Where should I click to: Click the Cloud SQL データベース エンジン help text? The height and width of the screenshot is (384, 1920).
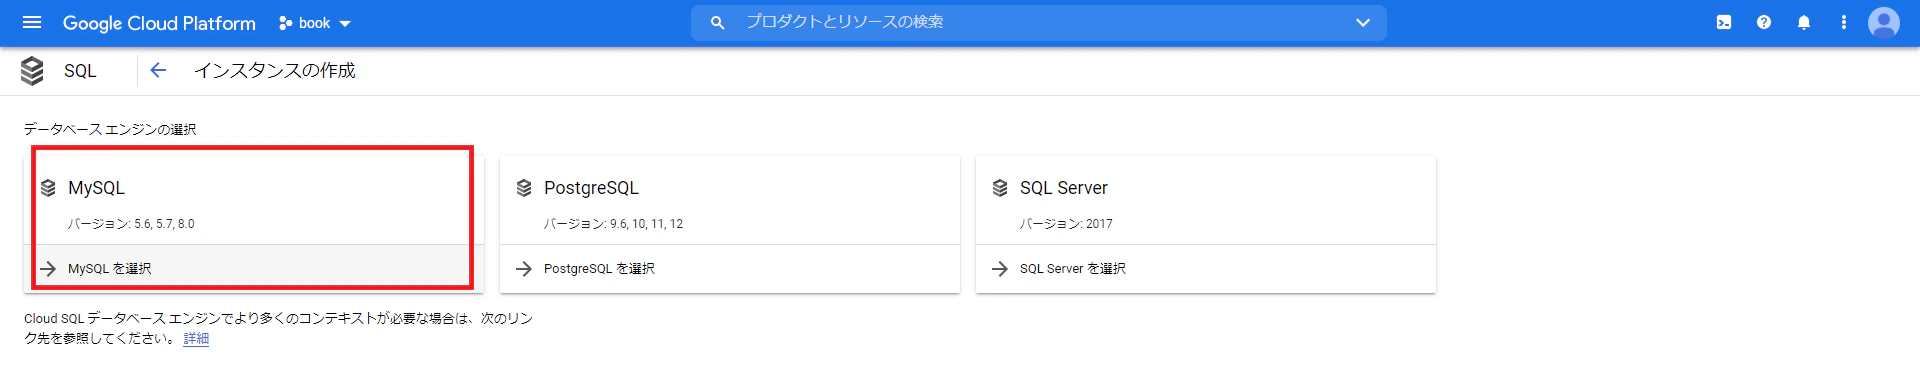pos(278,328)
